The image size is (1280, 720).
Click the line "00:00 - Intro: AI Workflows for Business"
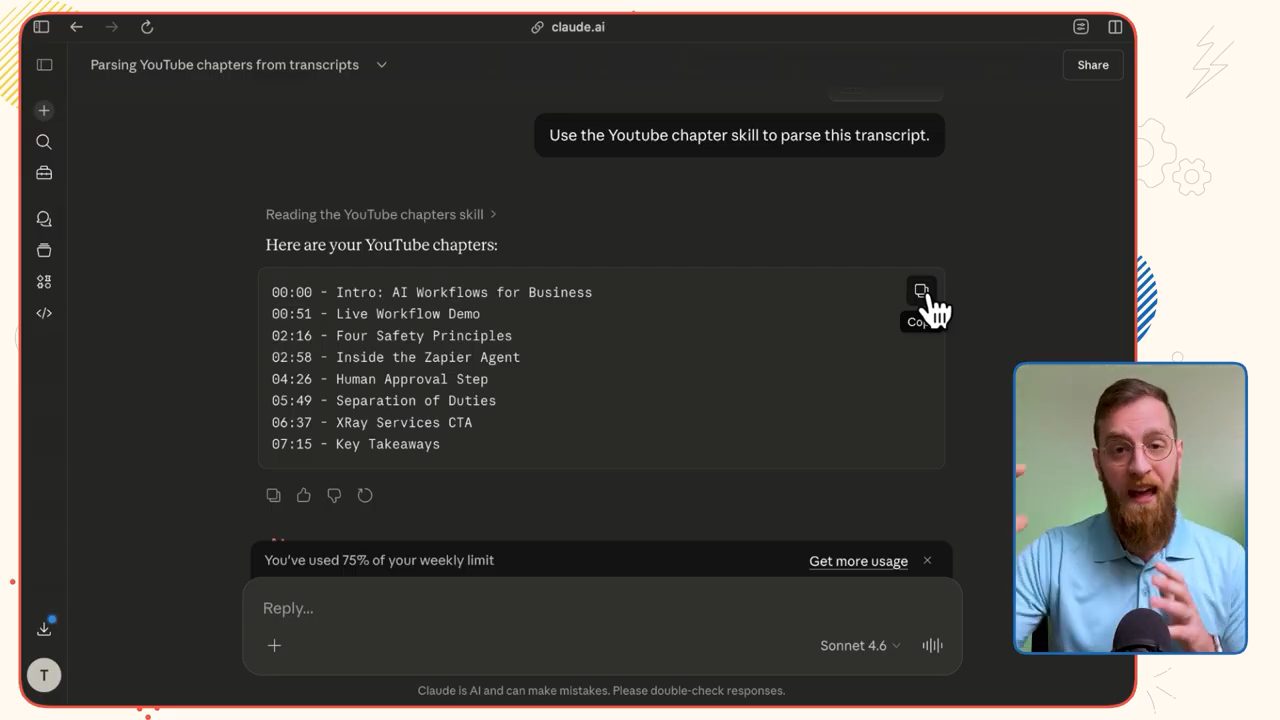[x=432, y=293]
